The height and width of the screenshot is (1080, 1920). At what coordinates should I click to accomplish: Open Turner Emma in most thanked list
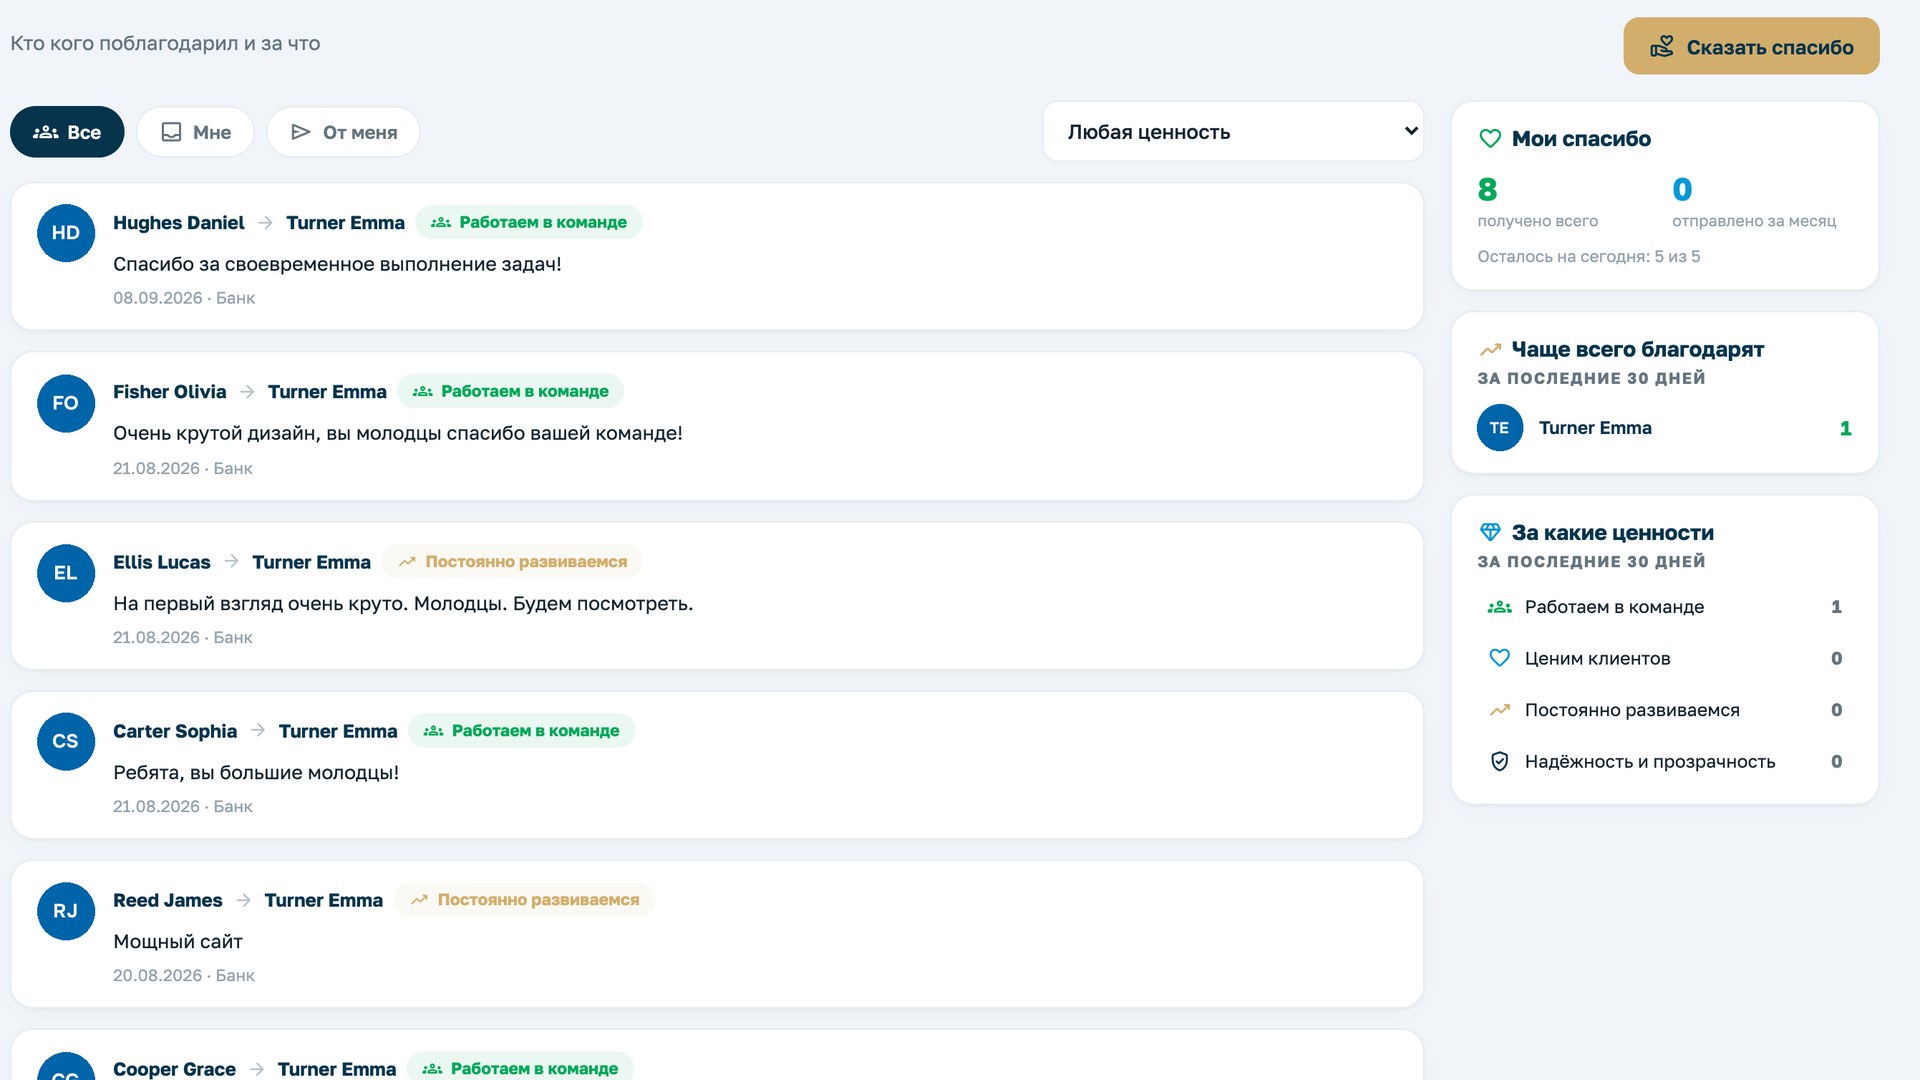pyautogui.click(x=1595, y=428)
